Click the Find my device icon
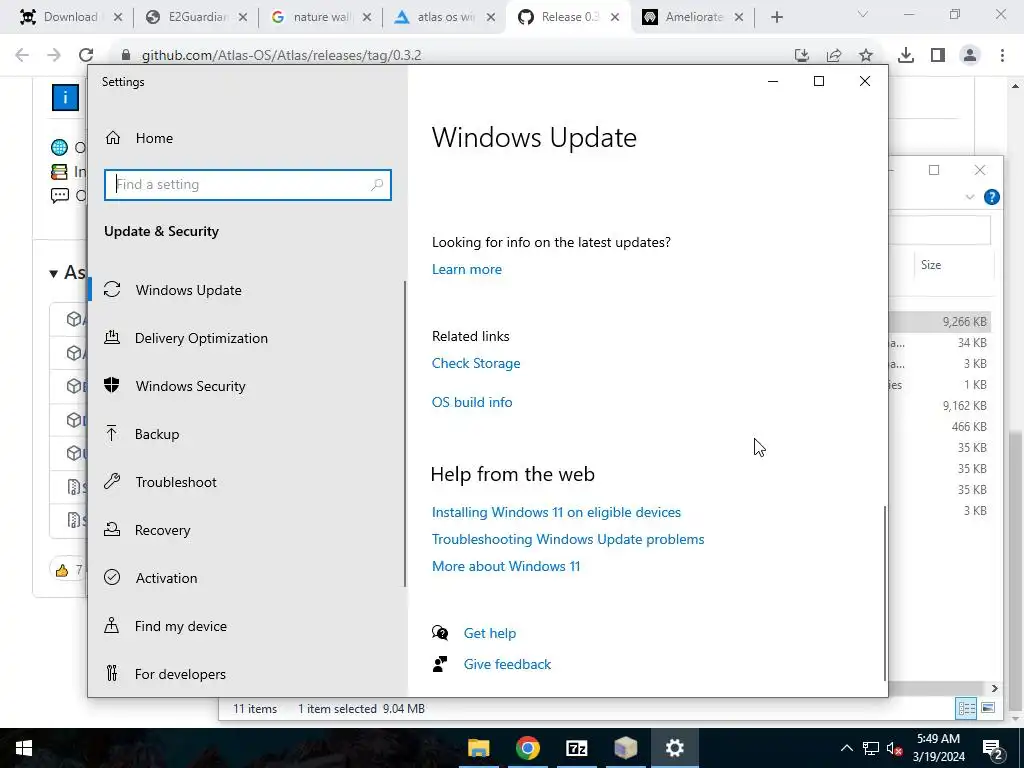 (112, 625)
